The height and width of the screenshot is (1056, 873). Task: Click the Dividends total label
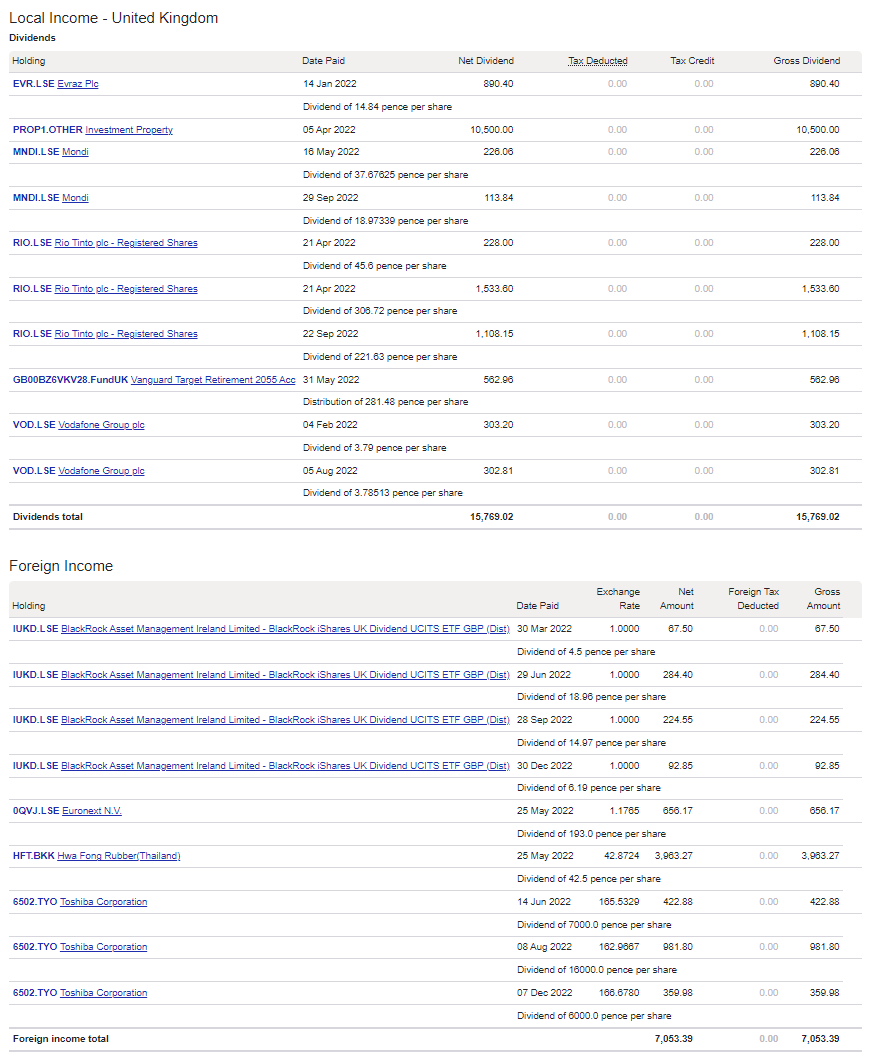coord(48,517)
